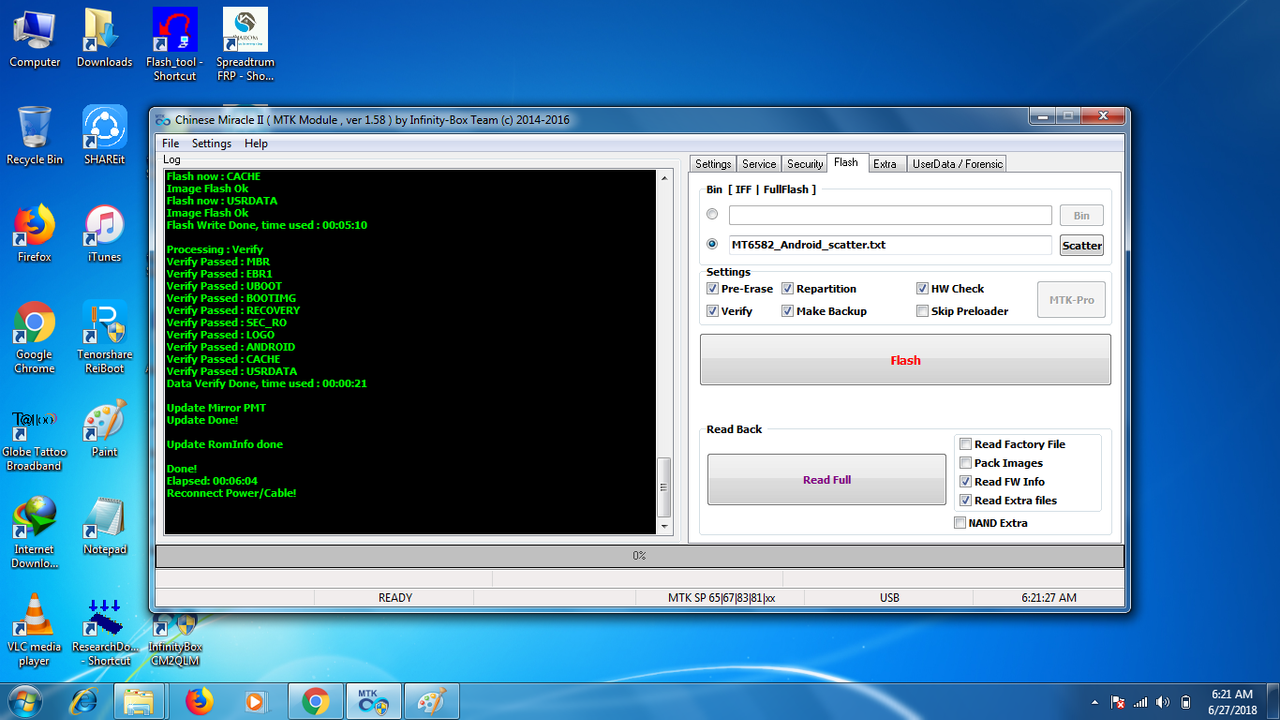
Task: Click the 0% progress bar
Action: [x=639, y=556]
